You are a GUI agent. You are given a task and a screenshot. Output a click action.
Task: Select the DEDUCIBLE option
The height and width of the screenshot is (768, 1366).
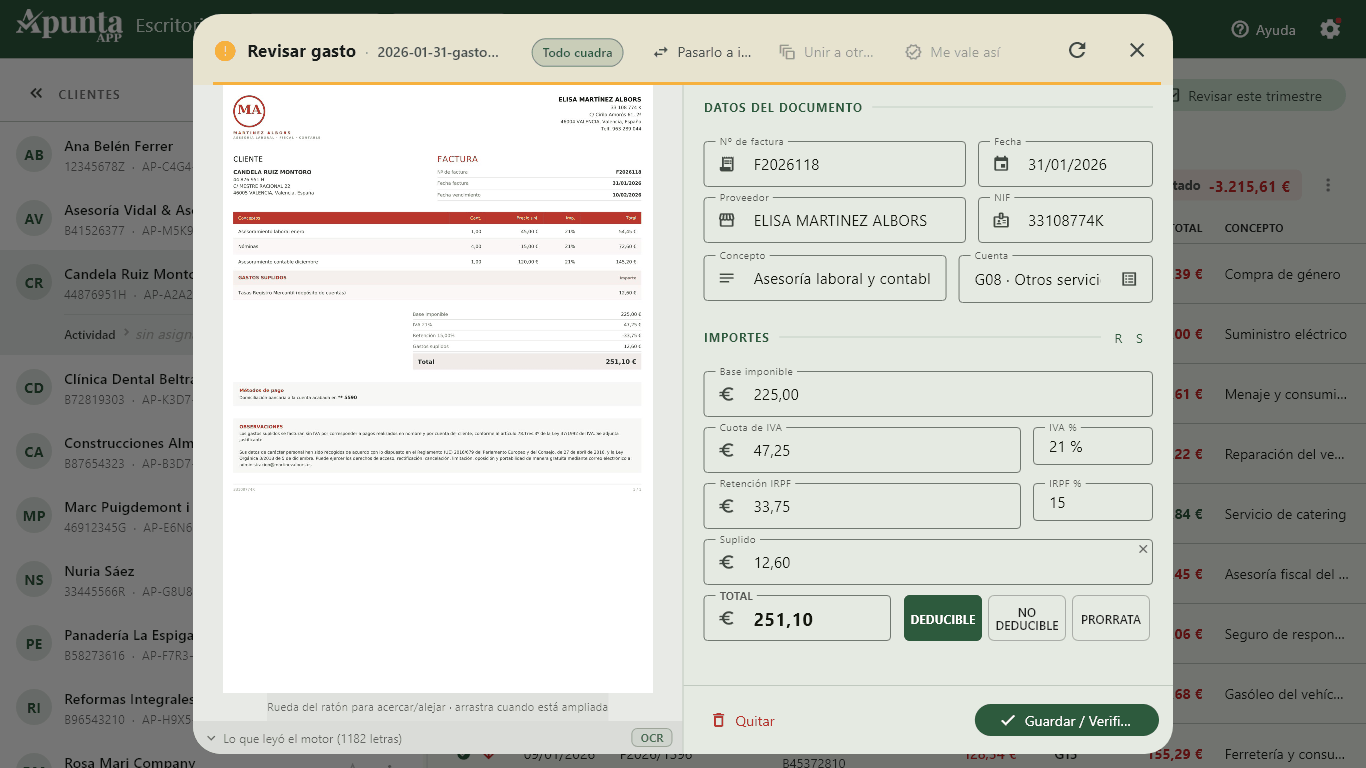pyautogui.click(x=943, y=618)
